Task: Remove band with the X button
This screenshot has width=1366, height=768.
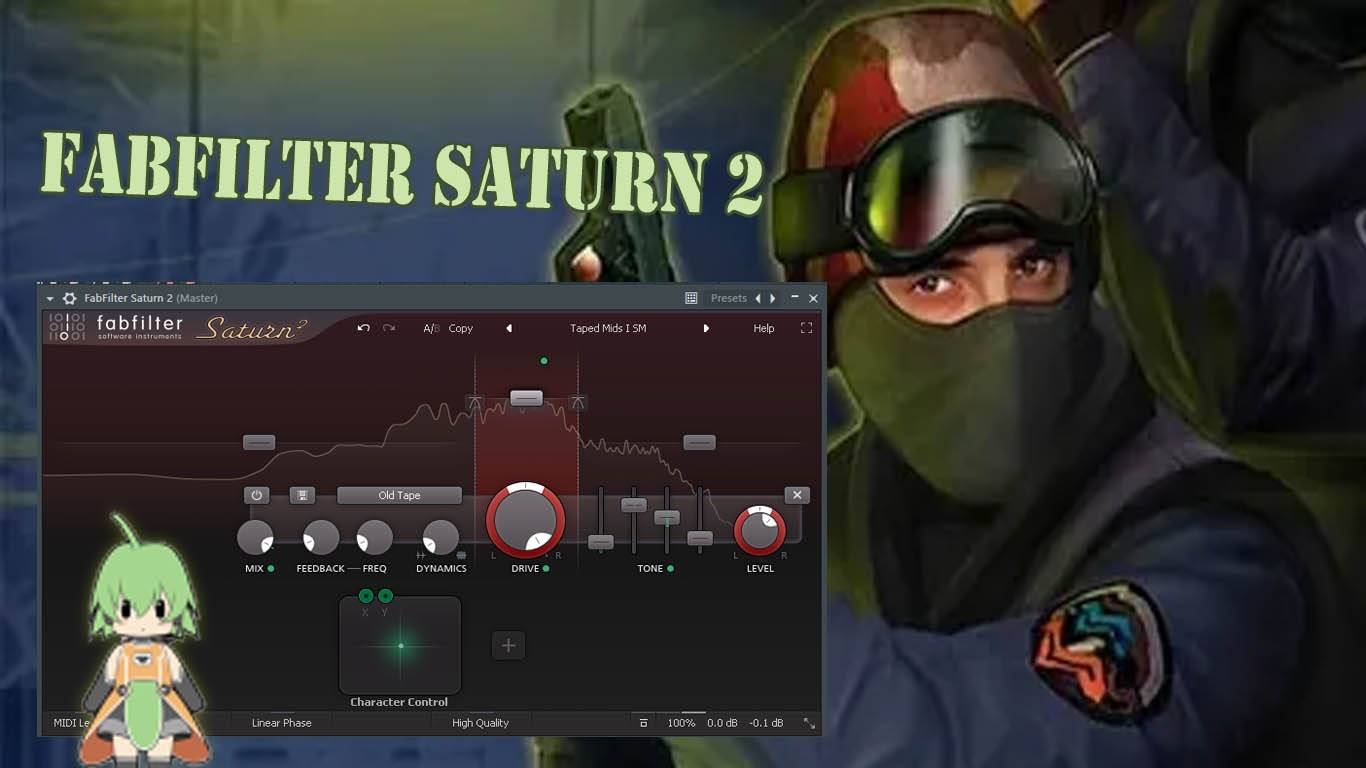Action: 797,495
